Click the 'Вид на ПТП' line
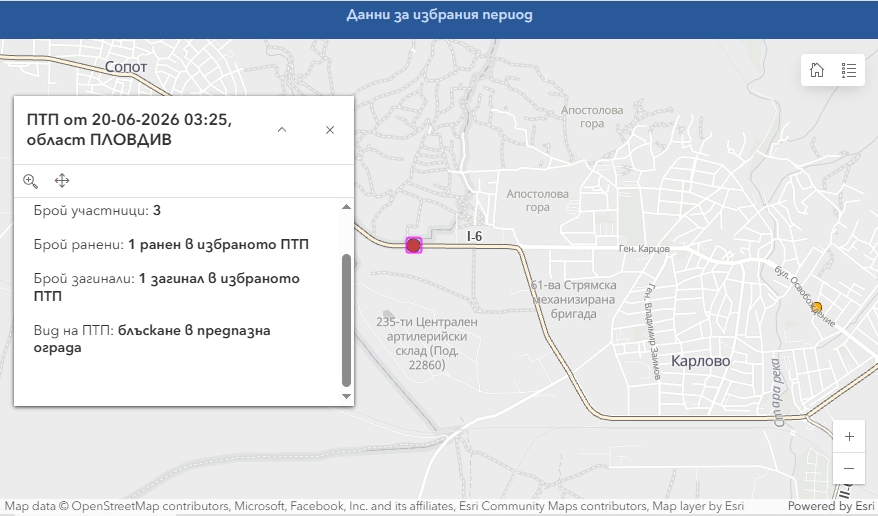The height and width of the screenshot is (516, 878). 152,339
